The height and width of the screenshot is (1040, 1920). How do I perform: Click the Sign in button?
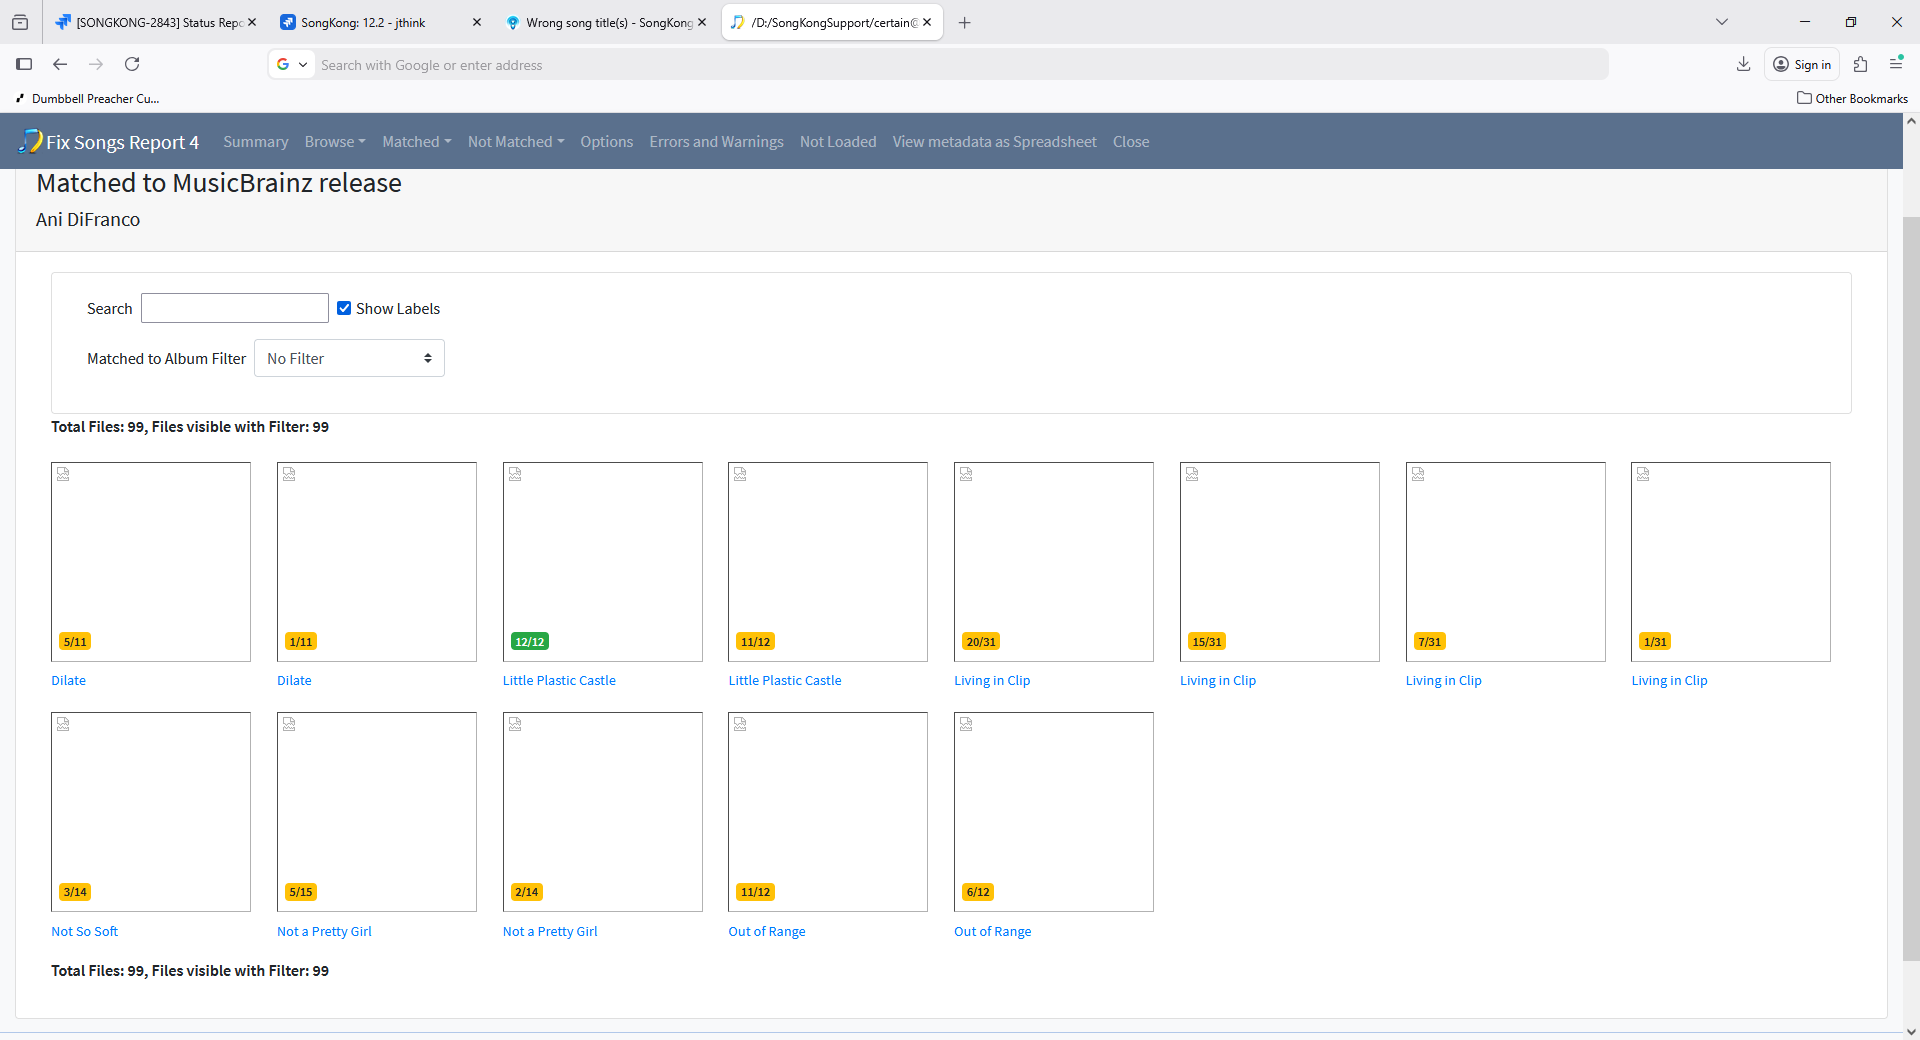pyautogui.click(x=1802, y=64)
